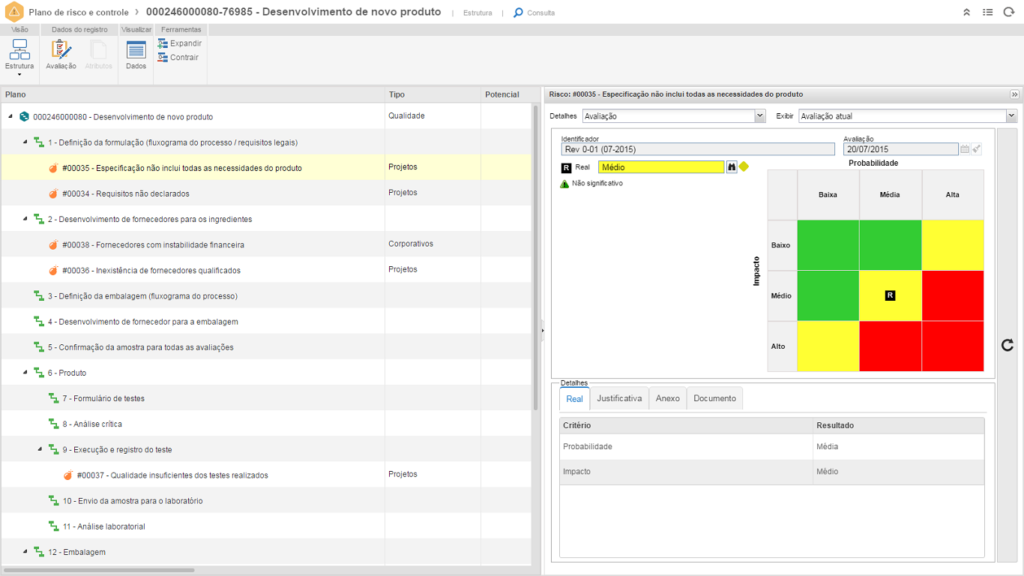Viewport: 1024px width, 576px height.
Task: Click the Consulta search icon
Action: [518, 13]
